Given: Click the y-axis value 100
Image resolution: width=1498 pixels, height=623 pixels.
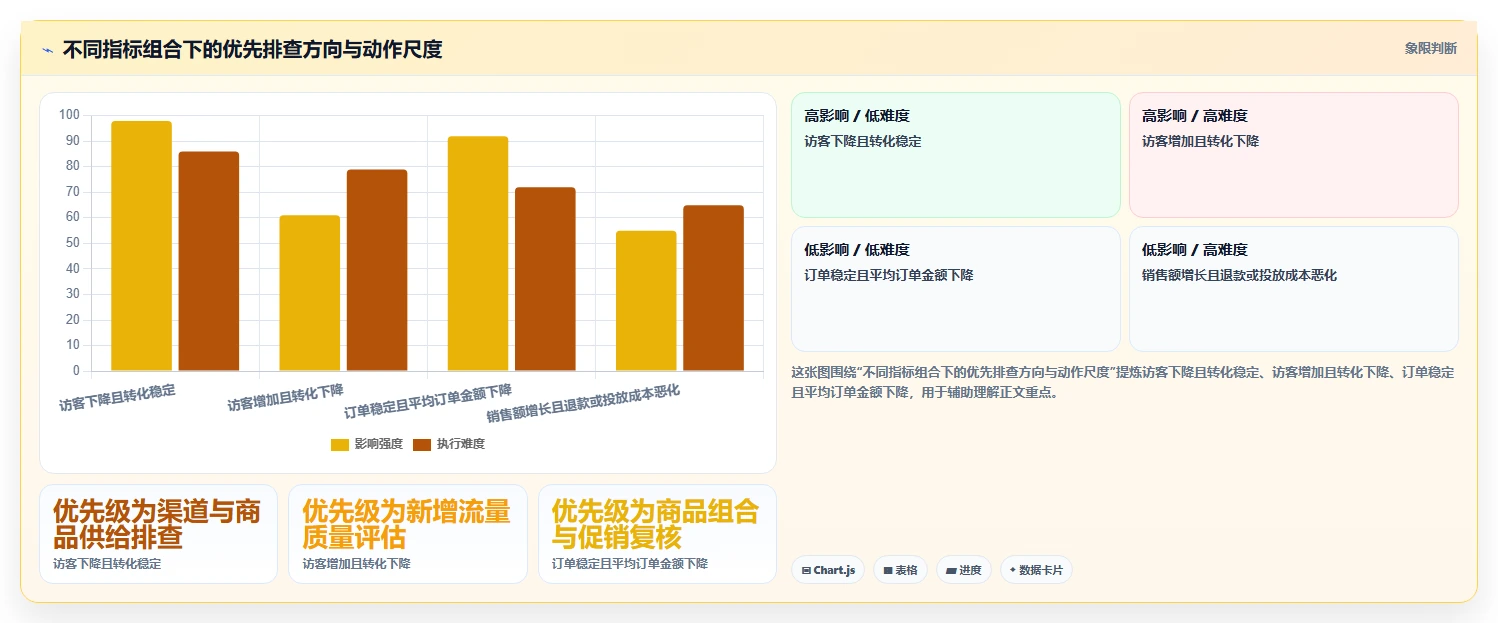Looking at the screenshot, I should point(69,115).
